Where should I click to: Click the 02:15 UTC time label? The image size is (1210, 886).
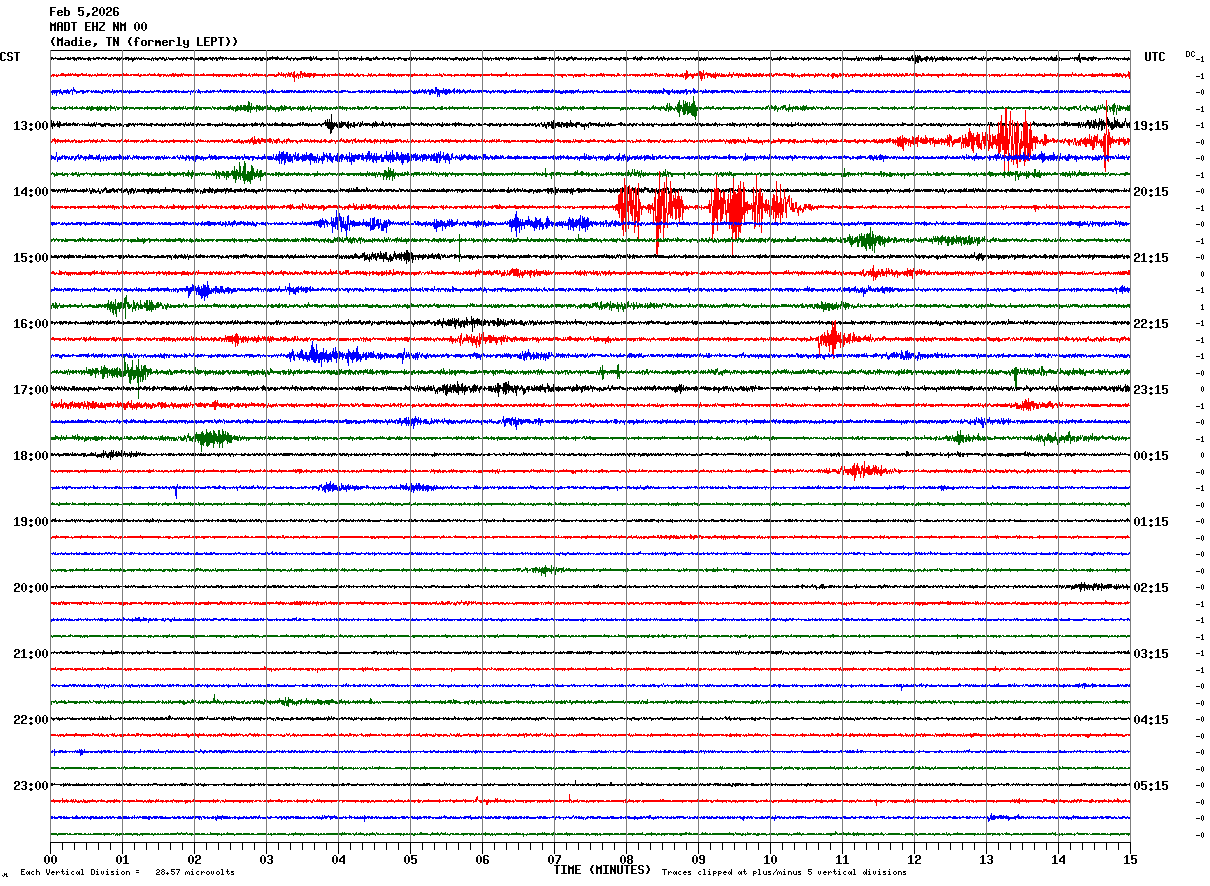coord(1151,588)
